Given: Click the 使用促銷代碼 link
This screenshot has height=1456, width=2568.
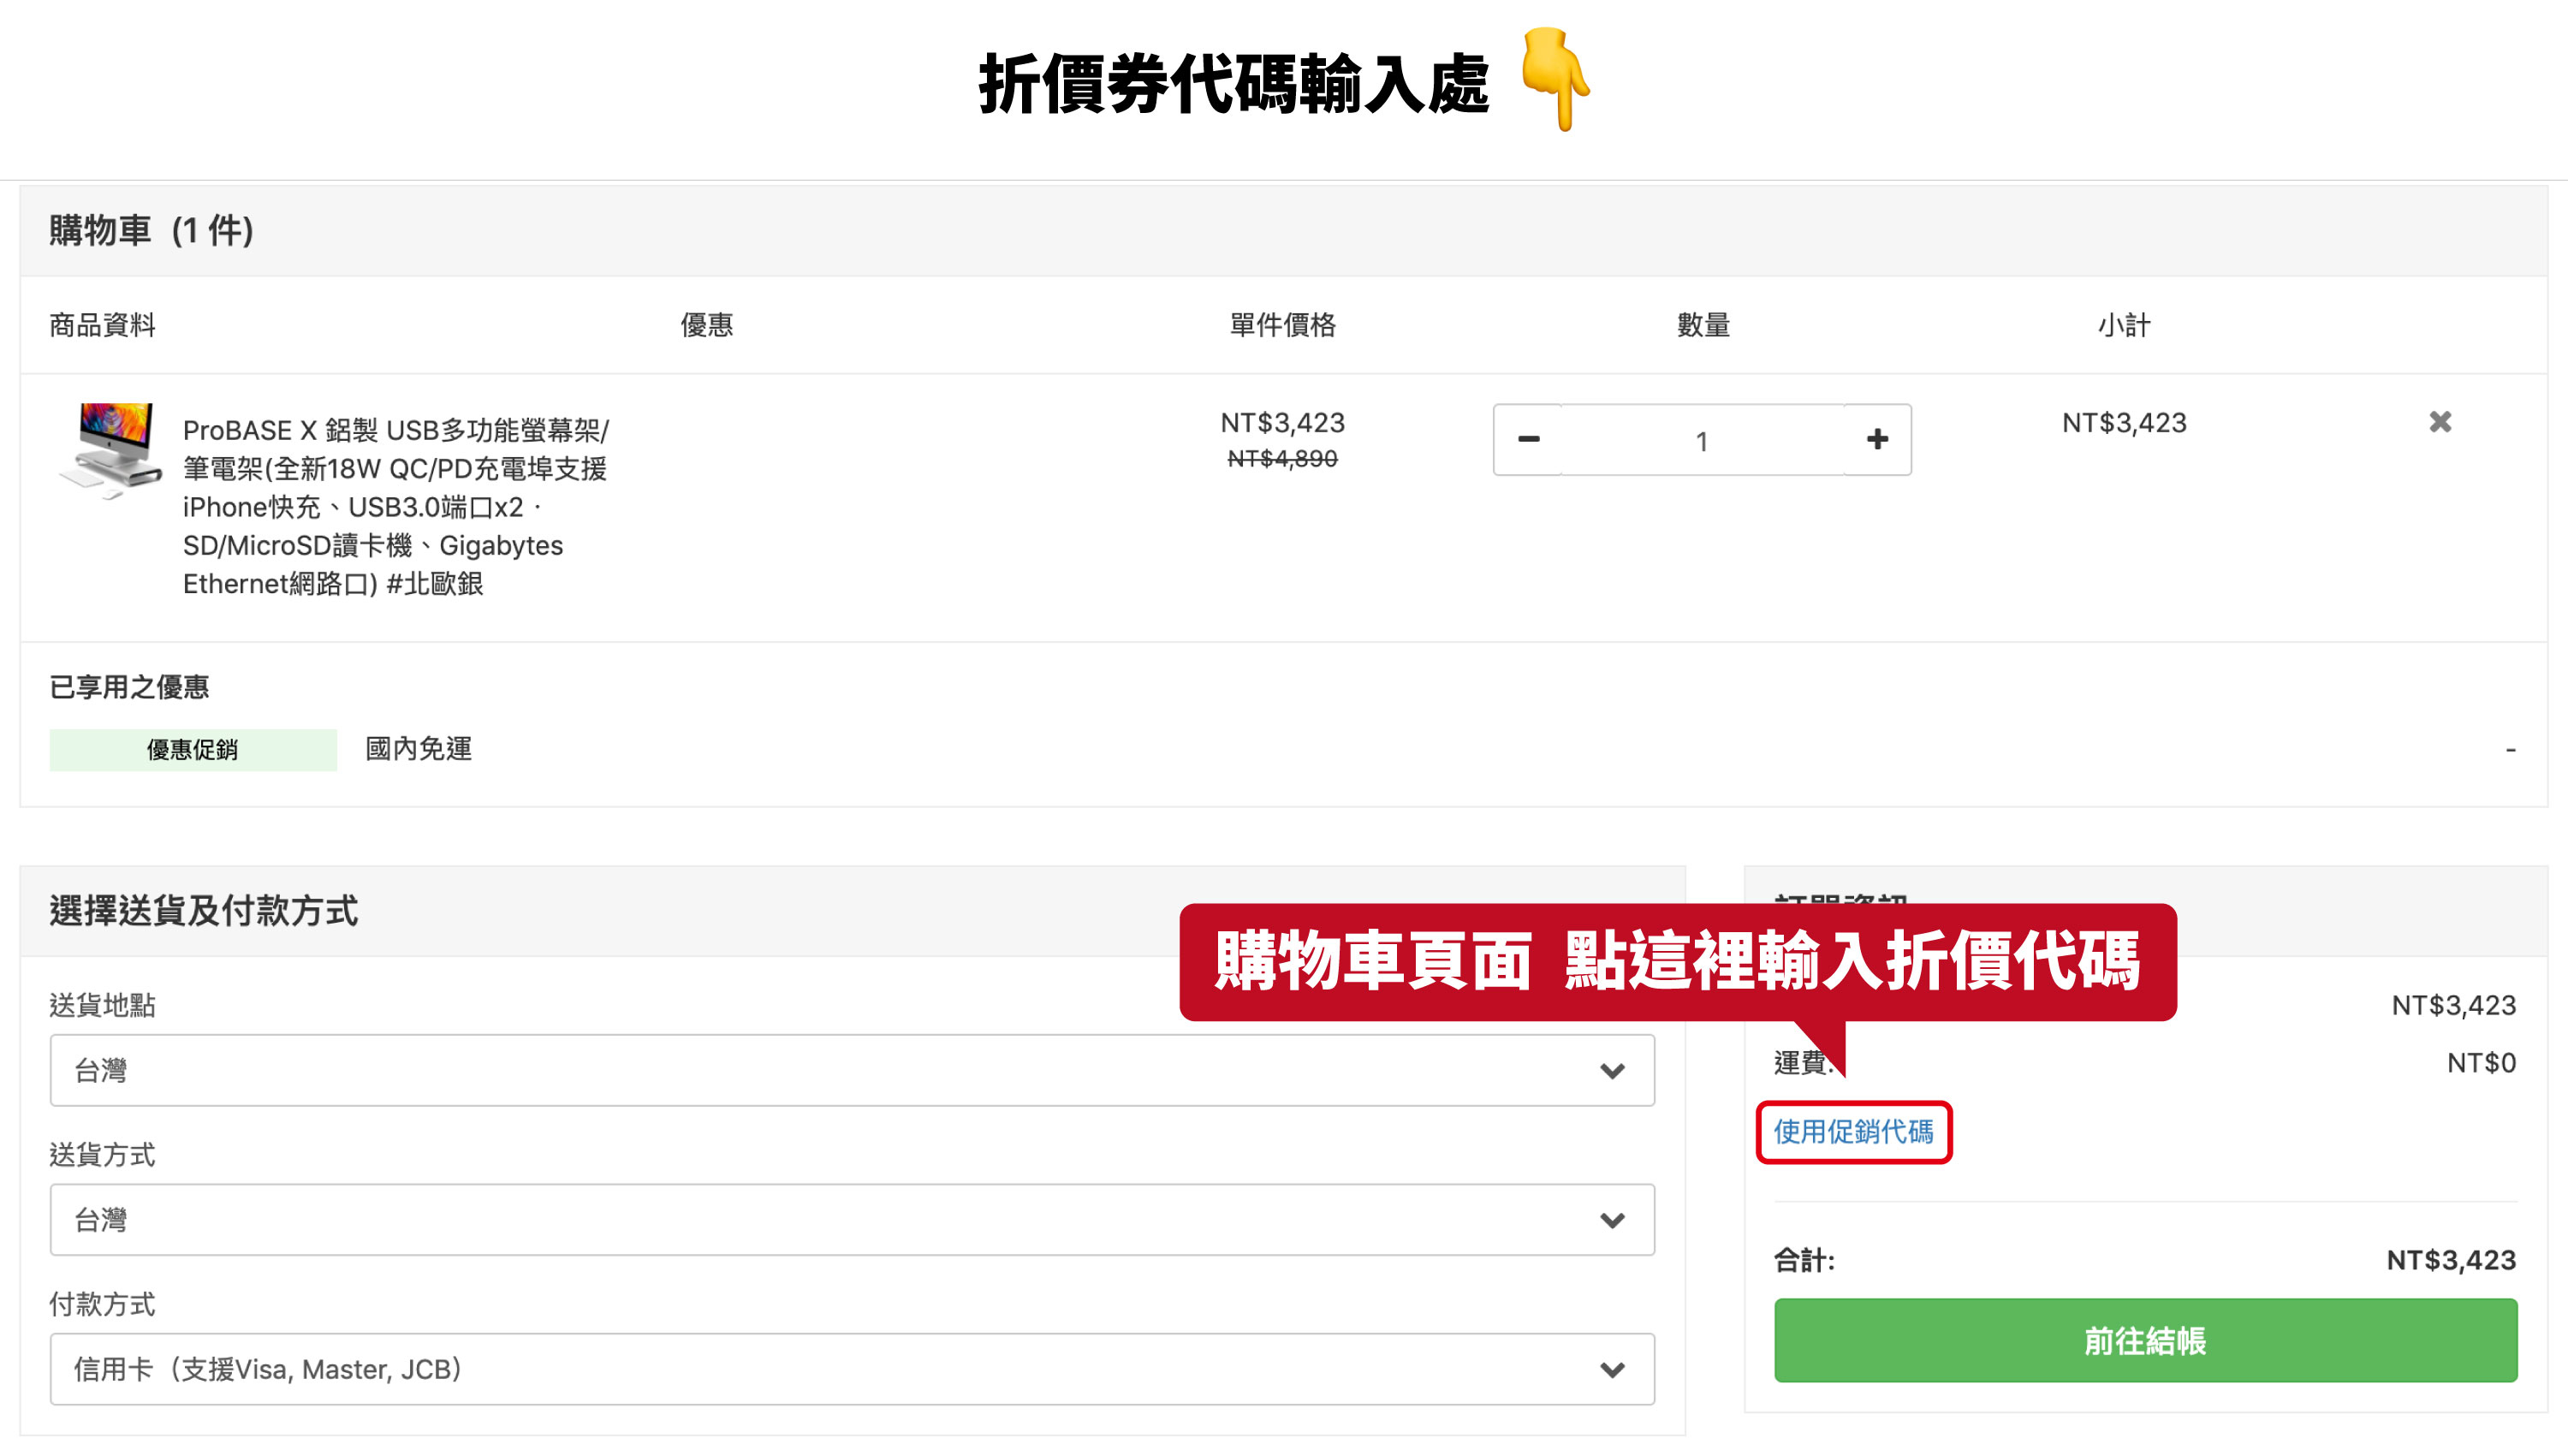Looking at the screenshot, I should (1853, 1132).
